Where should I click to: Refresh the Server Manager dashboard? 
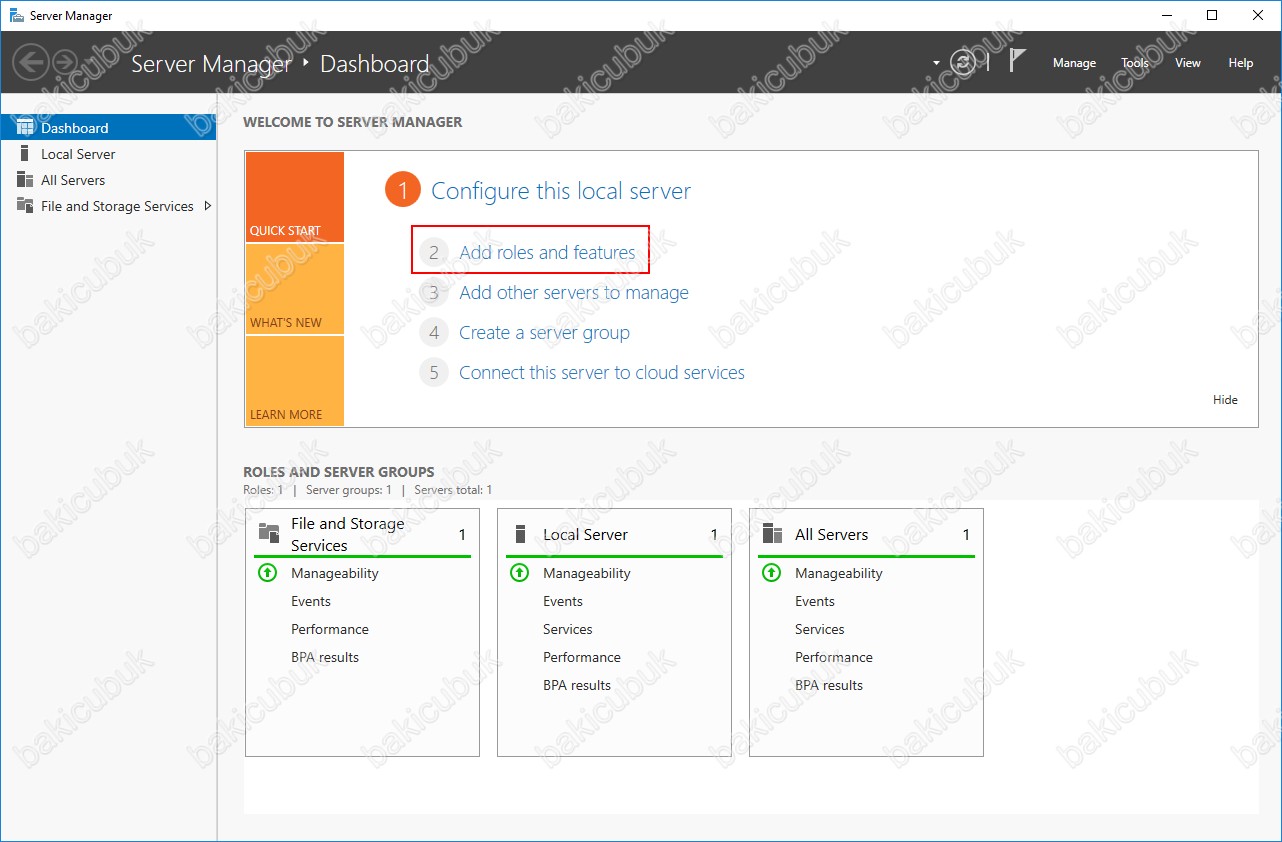[963, 62]
